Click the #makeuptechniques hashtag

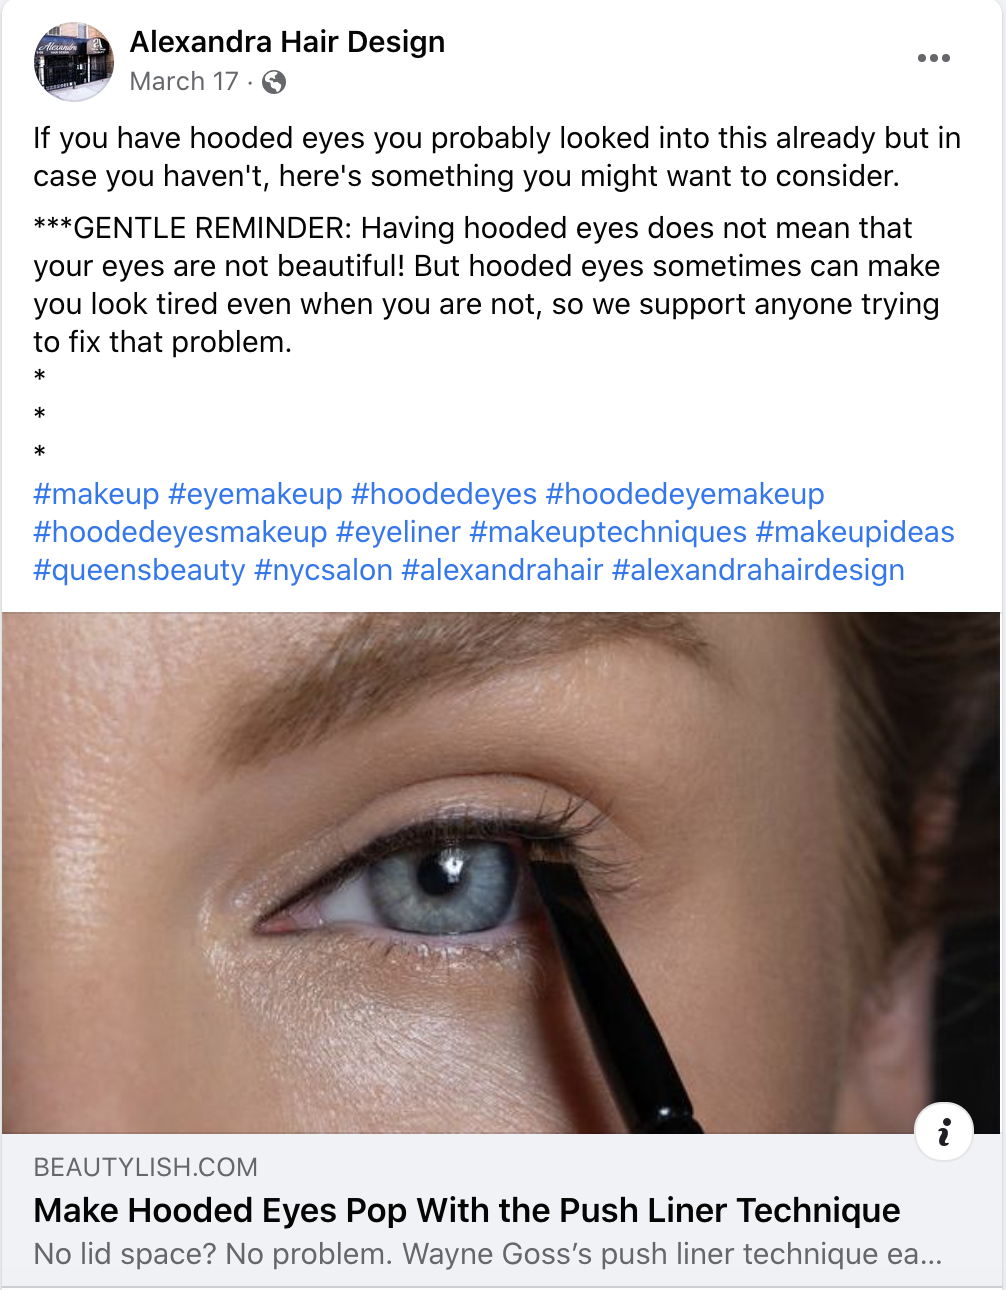coord(608,532)
